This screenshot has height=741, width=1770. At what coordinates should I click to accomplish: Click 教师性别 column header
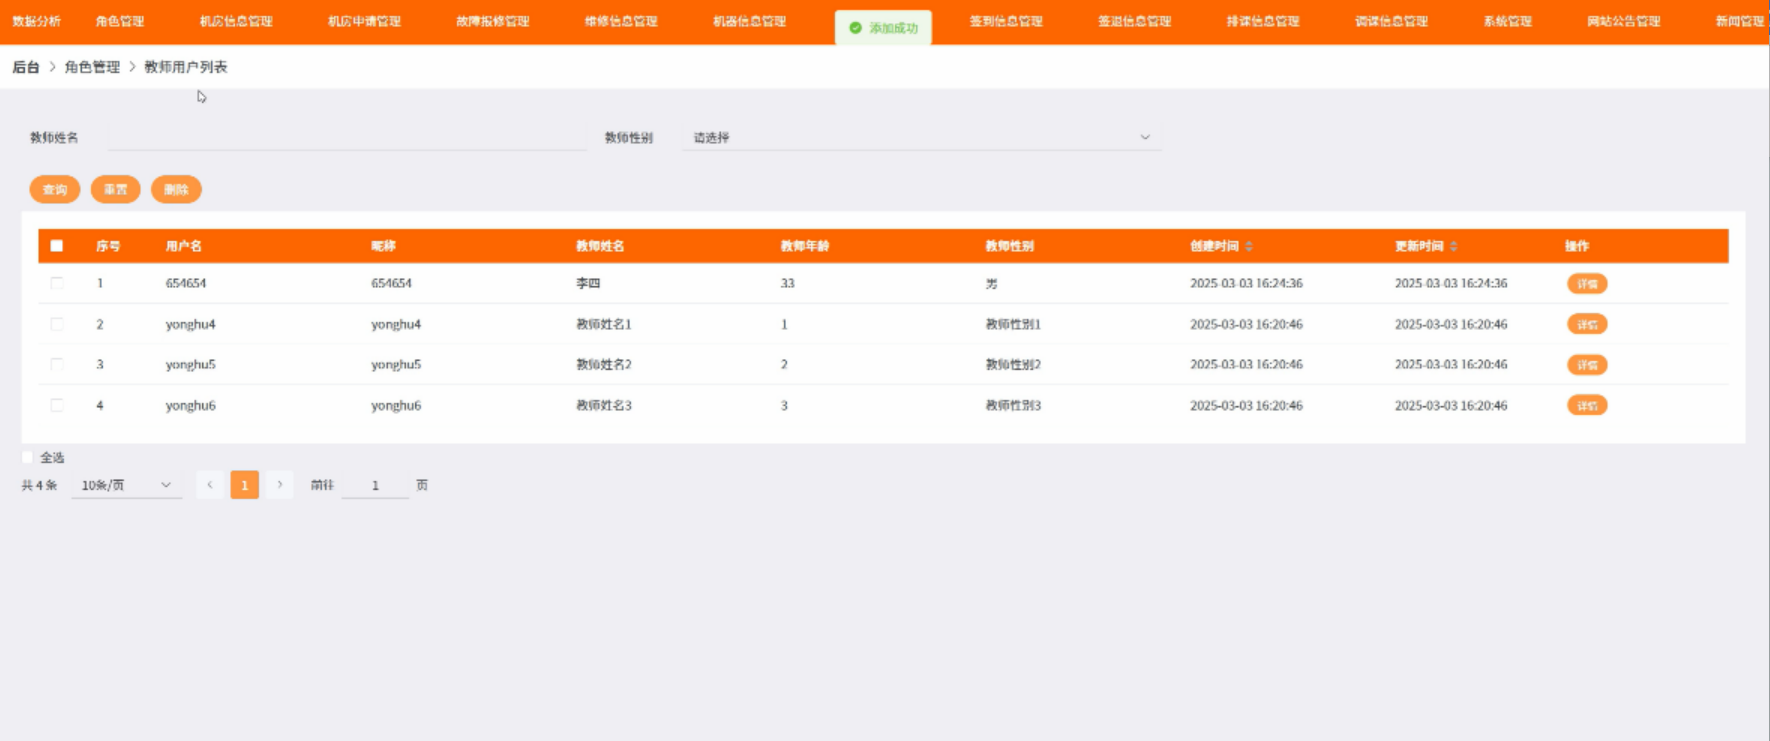[1010, 246]
